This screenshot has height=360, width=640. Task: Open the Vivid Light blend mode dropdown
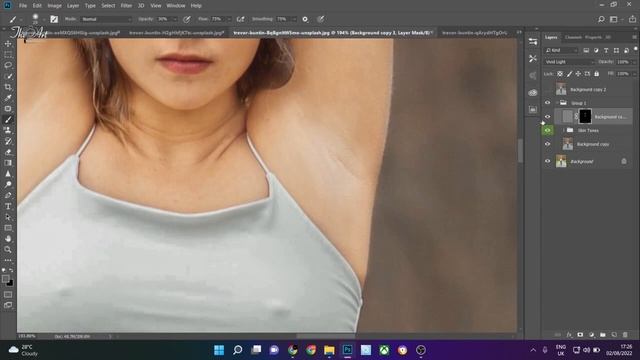pyautogui.click(x=569, y=62)
